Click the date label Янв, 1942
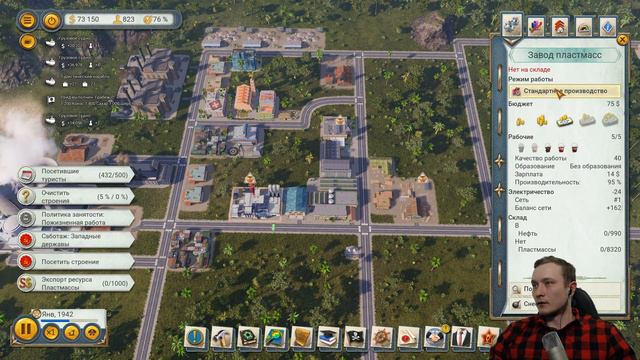 click(x=58, y=314)
